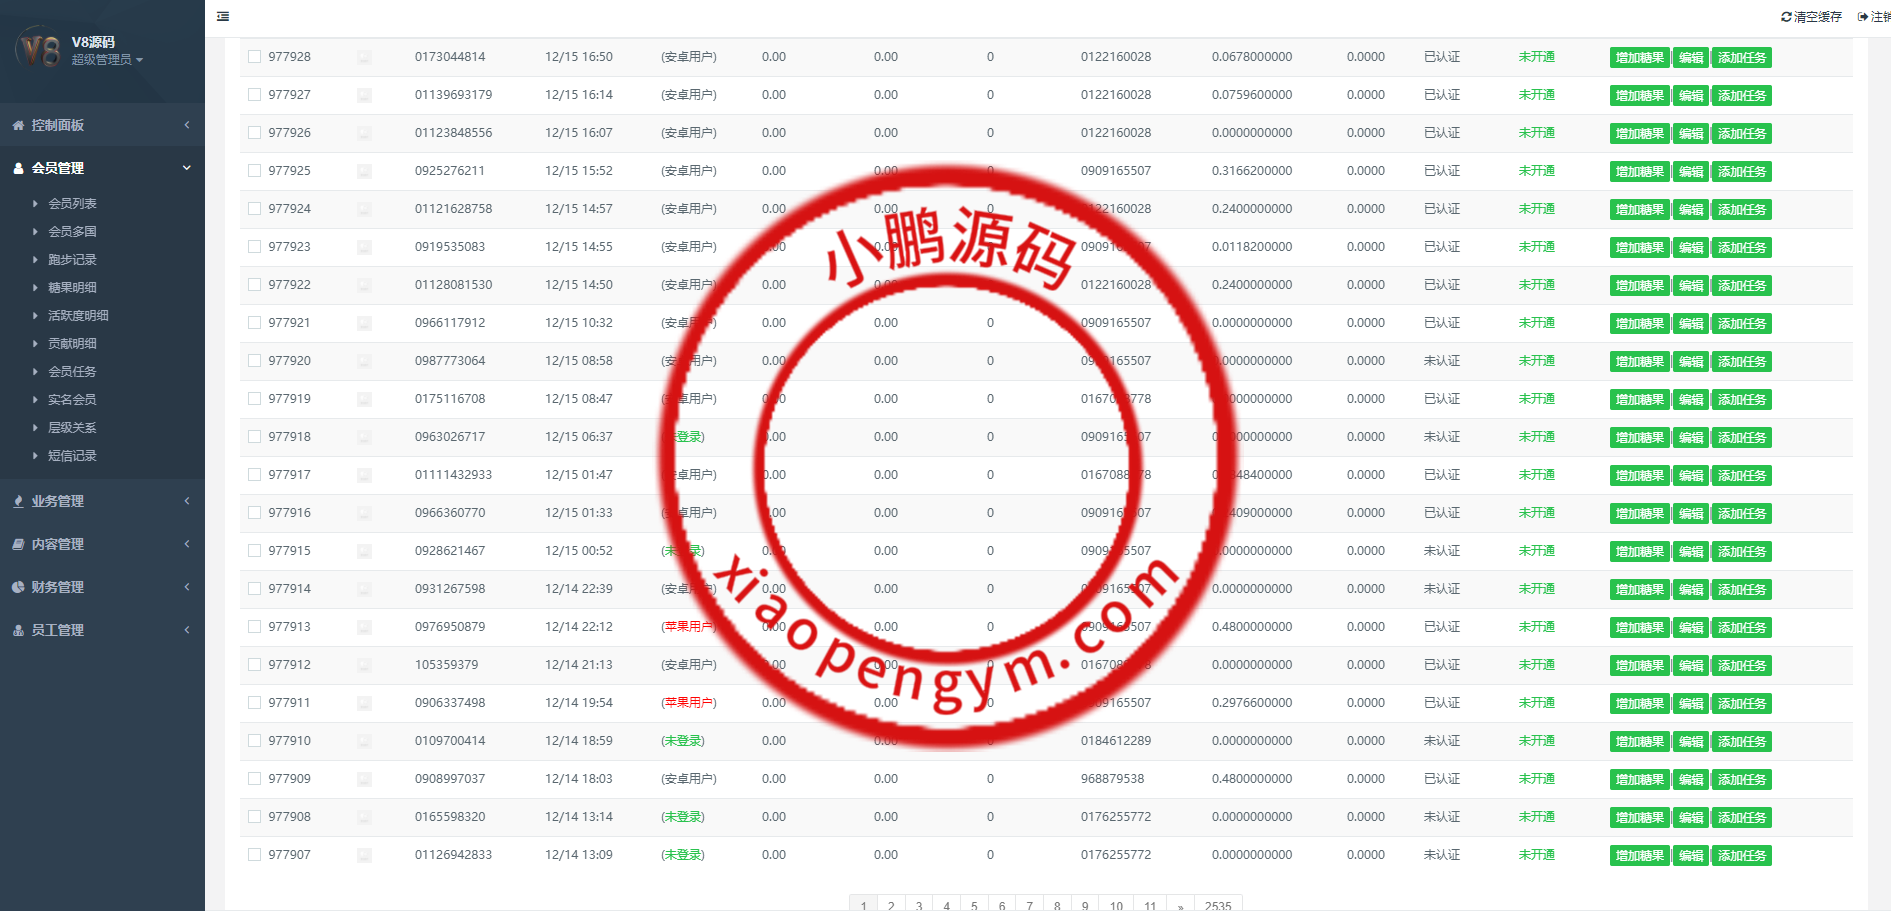This screenshot has height=911, width=1891.
Task: Open avatar thumbnail in row 977928
Action: pyautogui.click(x=364, y=58)
